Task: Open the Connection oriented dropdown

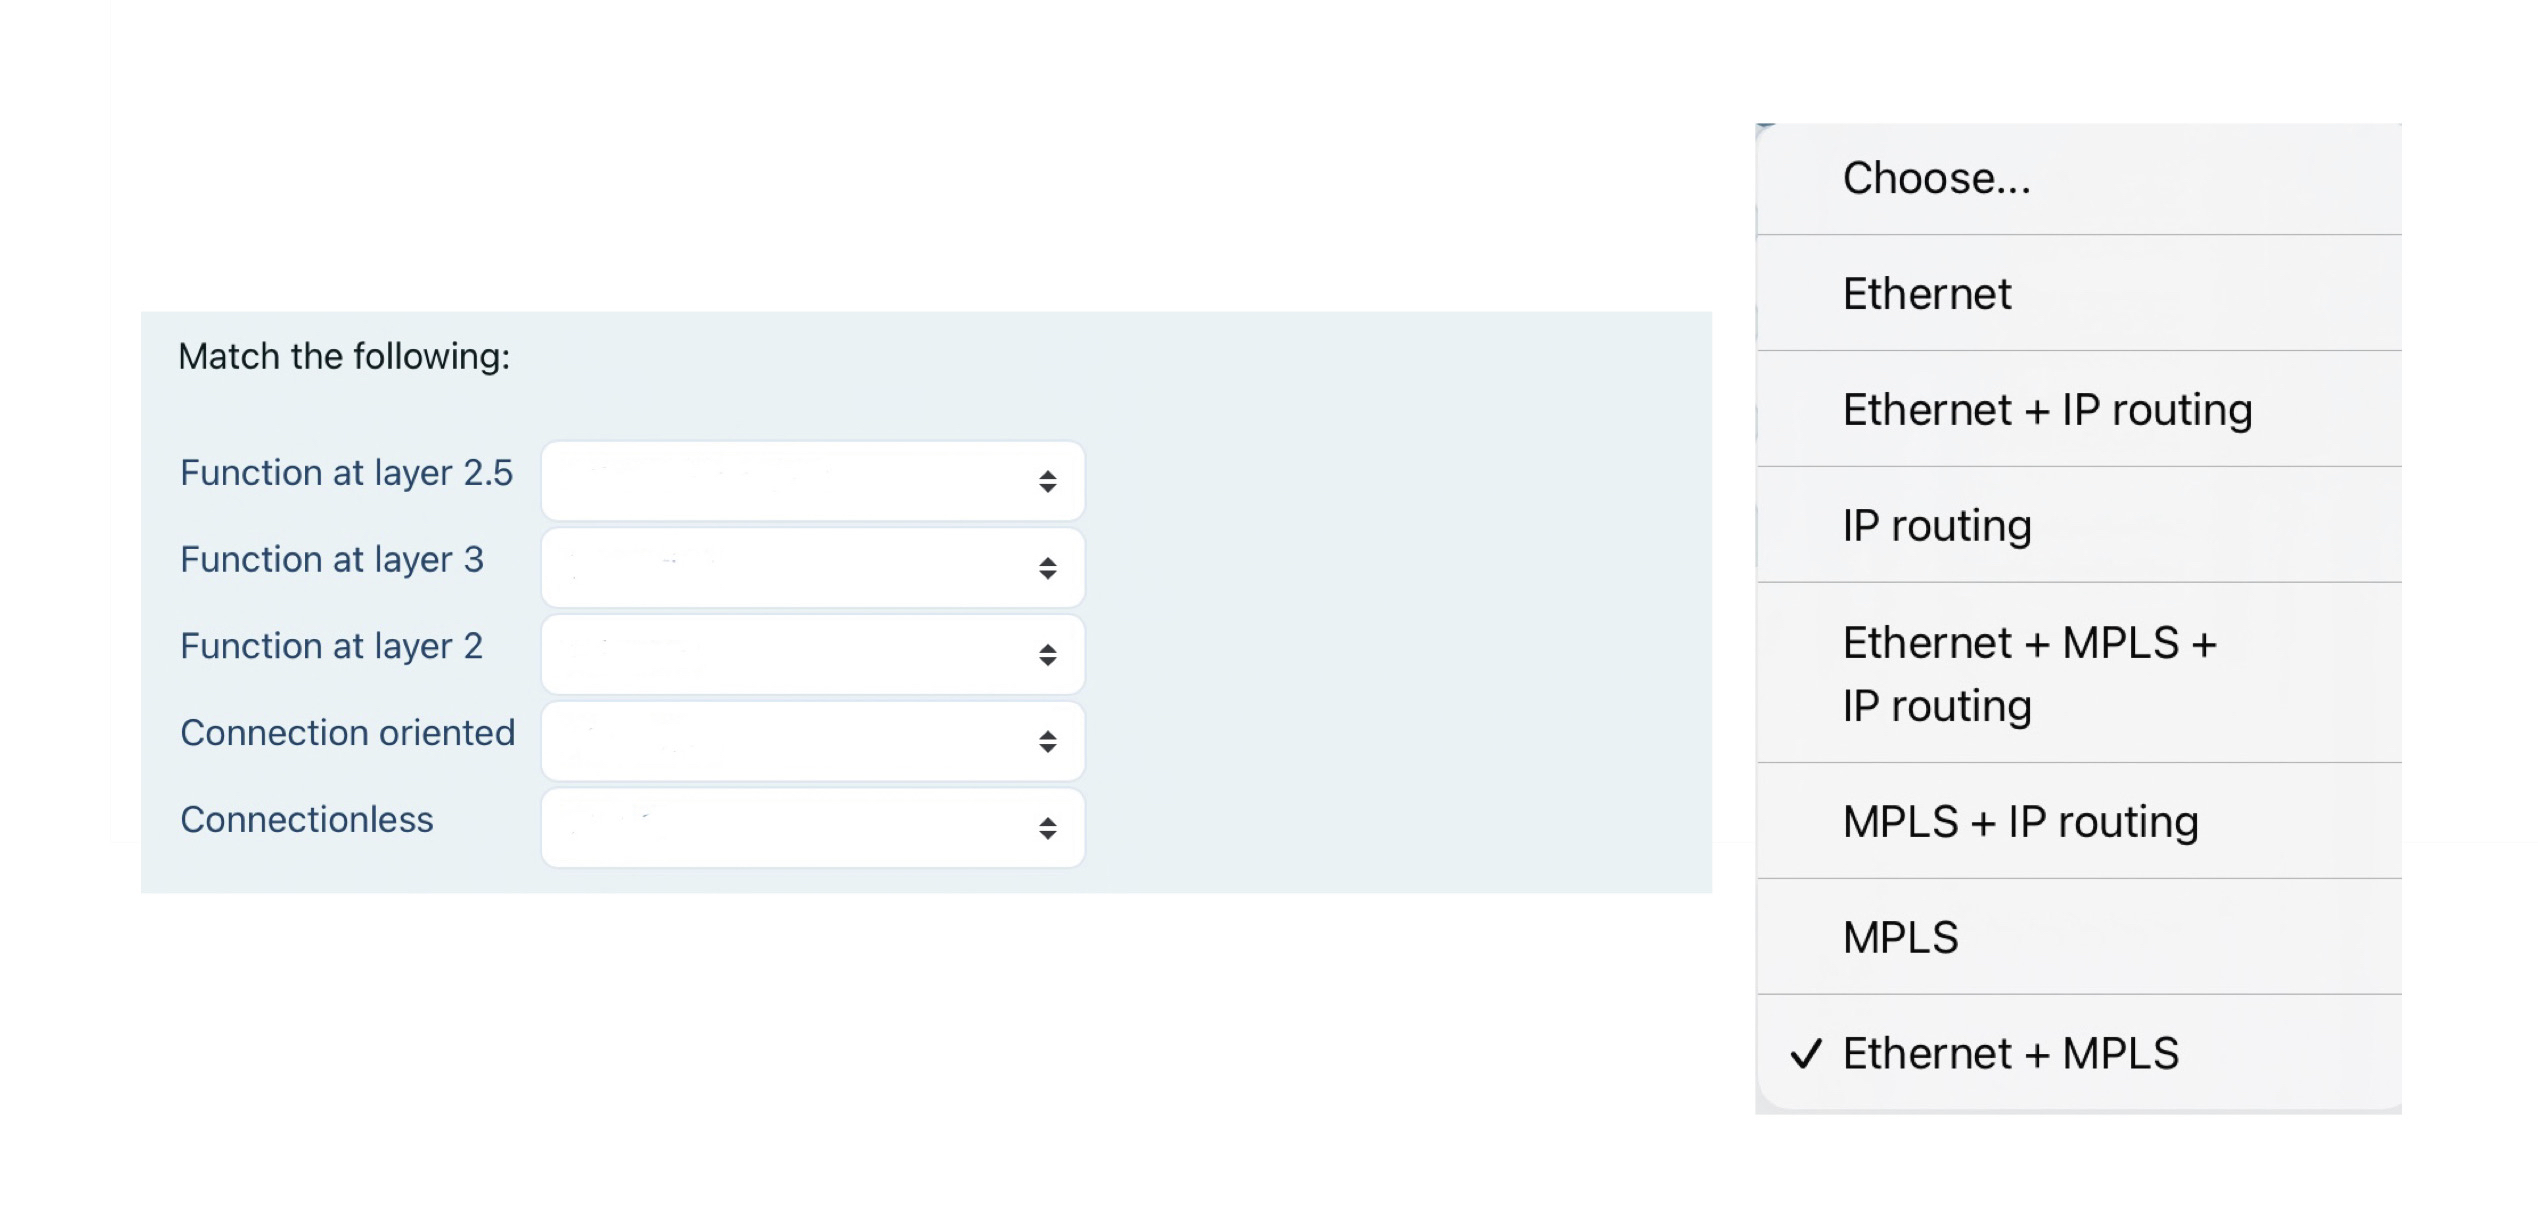Action: click(x=812, y=740)
